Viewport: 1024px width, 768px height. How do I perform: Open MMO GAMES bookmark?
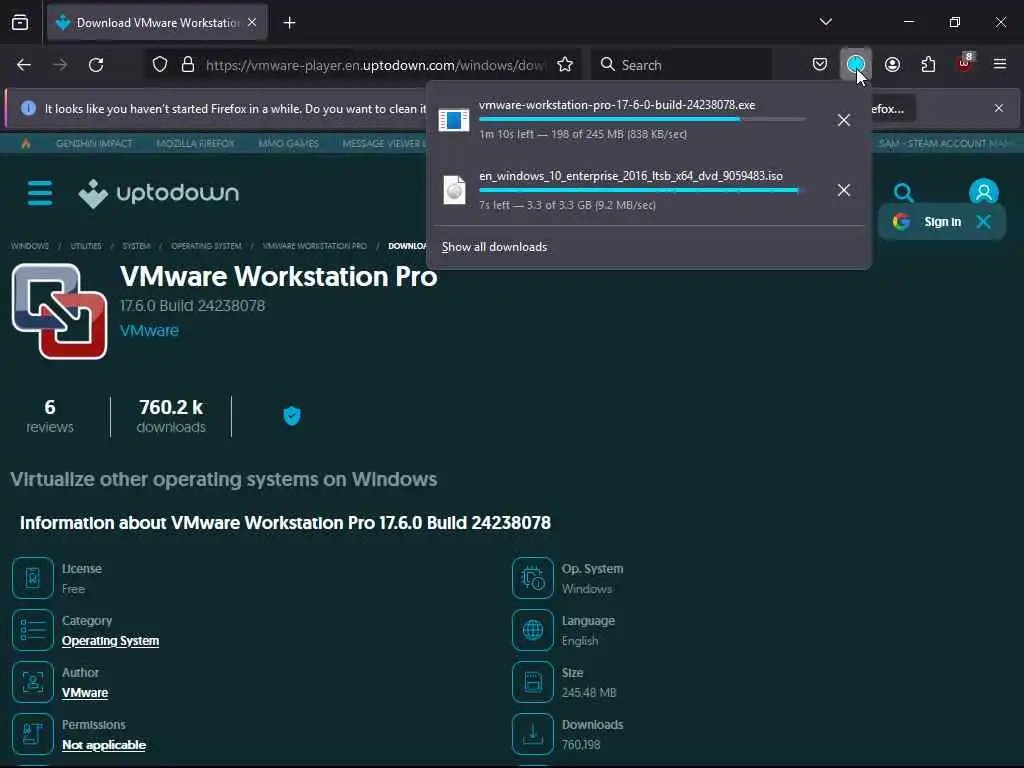tap(288, 143)
